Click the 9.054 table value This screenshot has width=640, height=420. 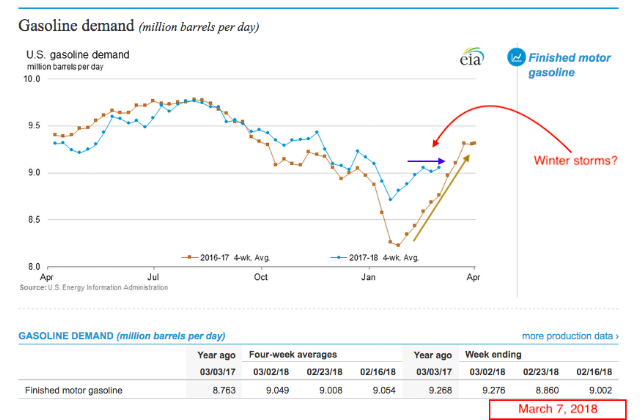pos(384,390)
